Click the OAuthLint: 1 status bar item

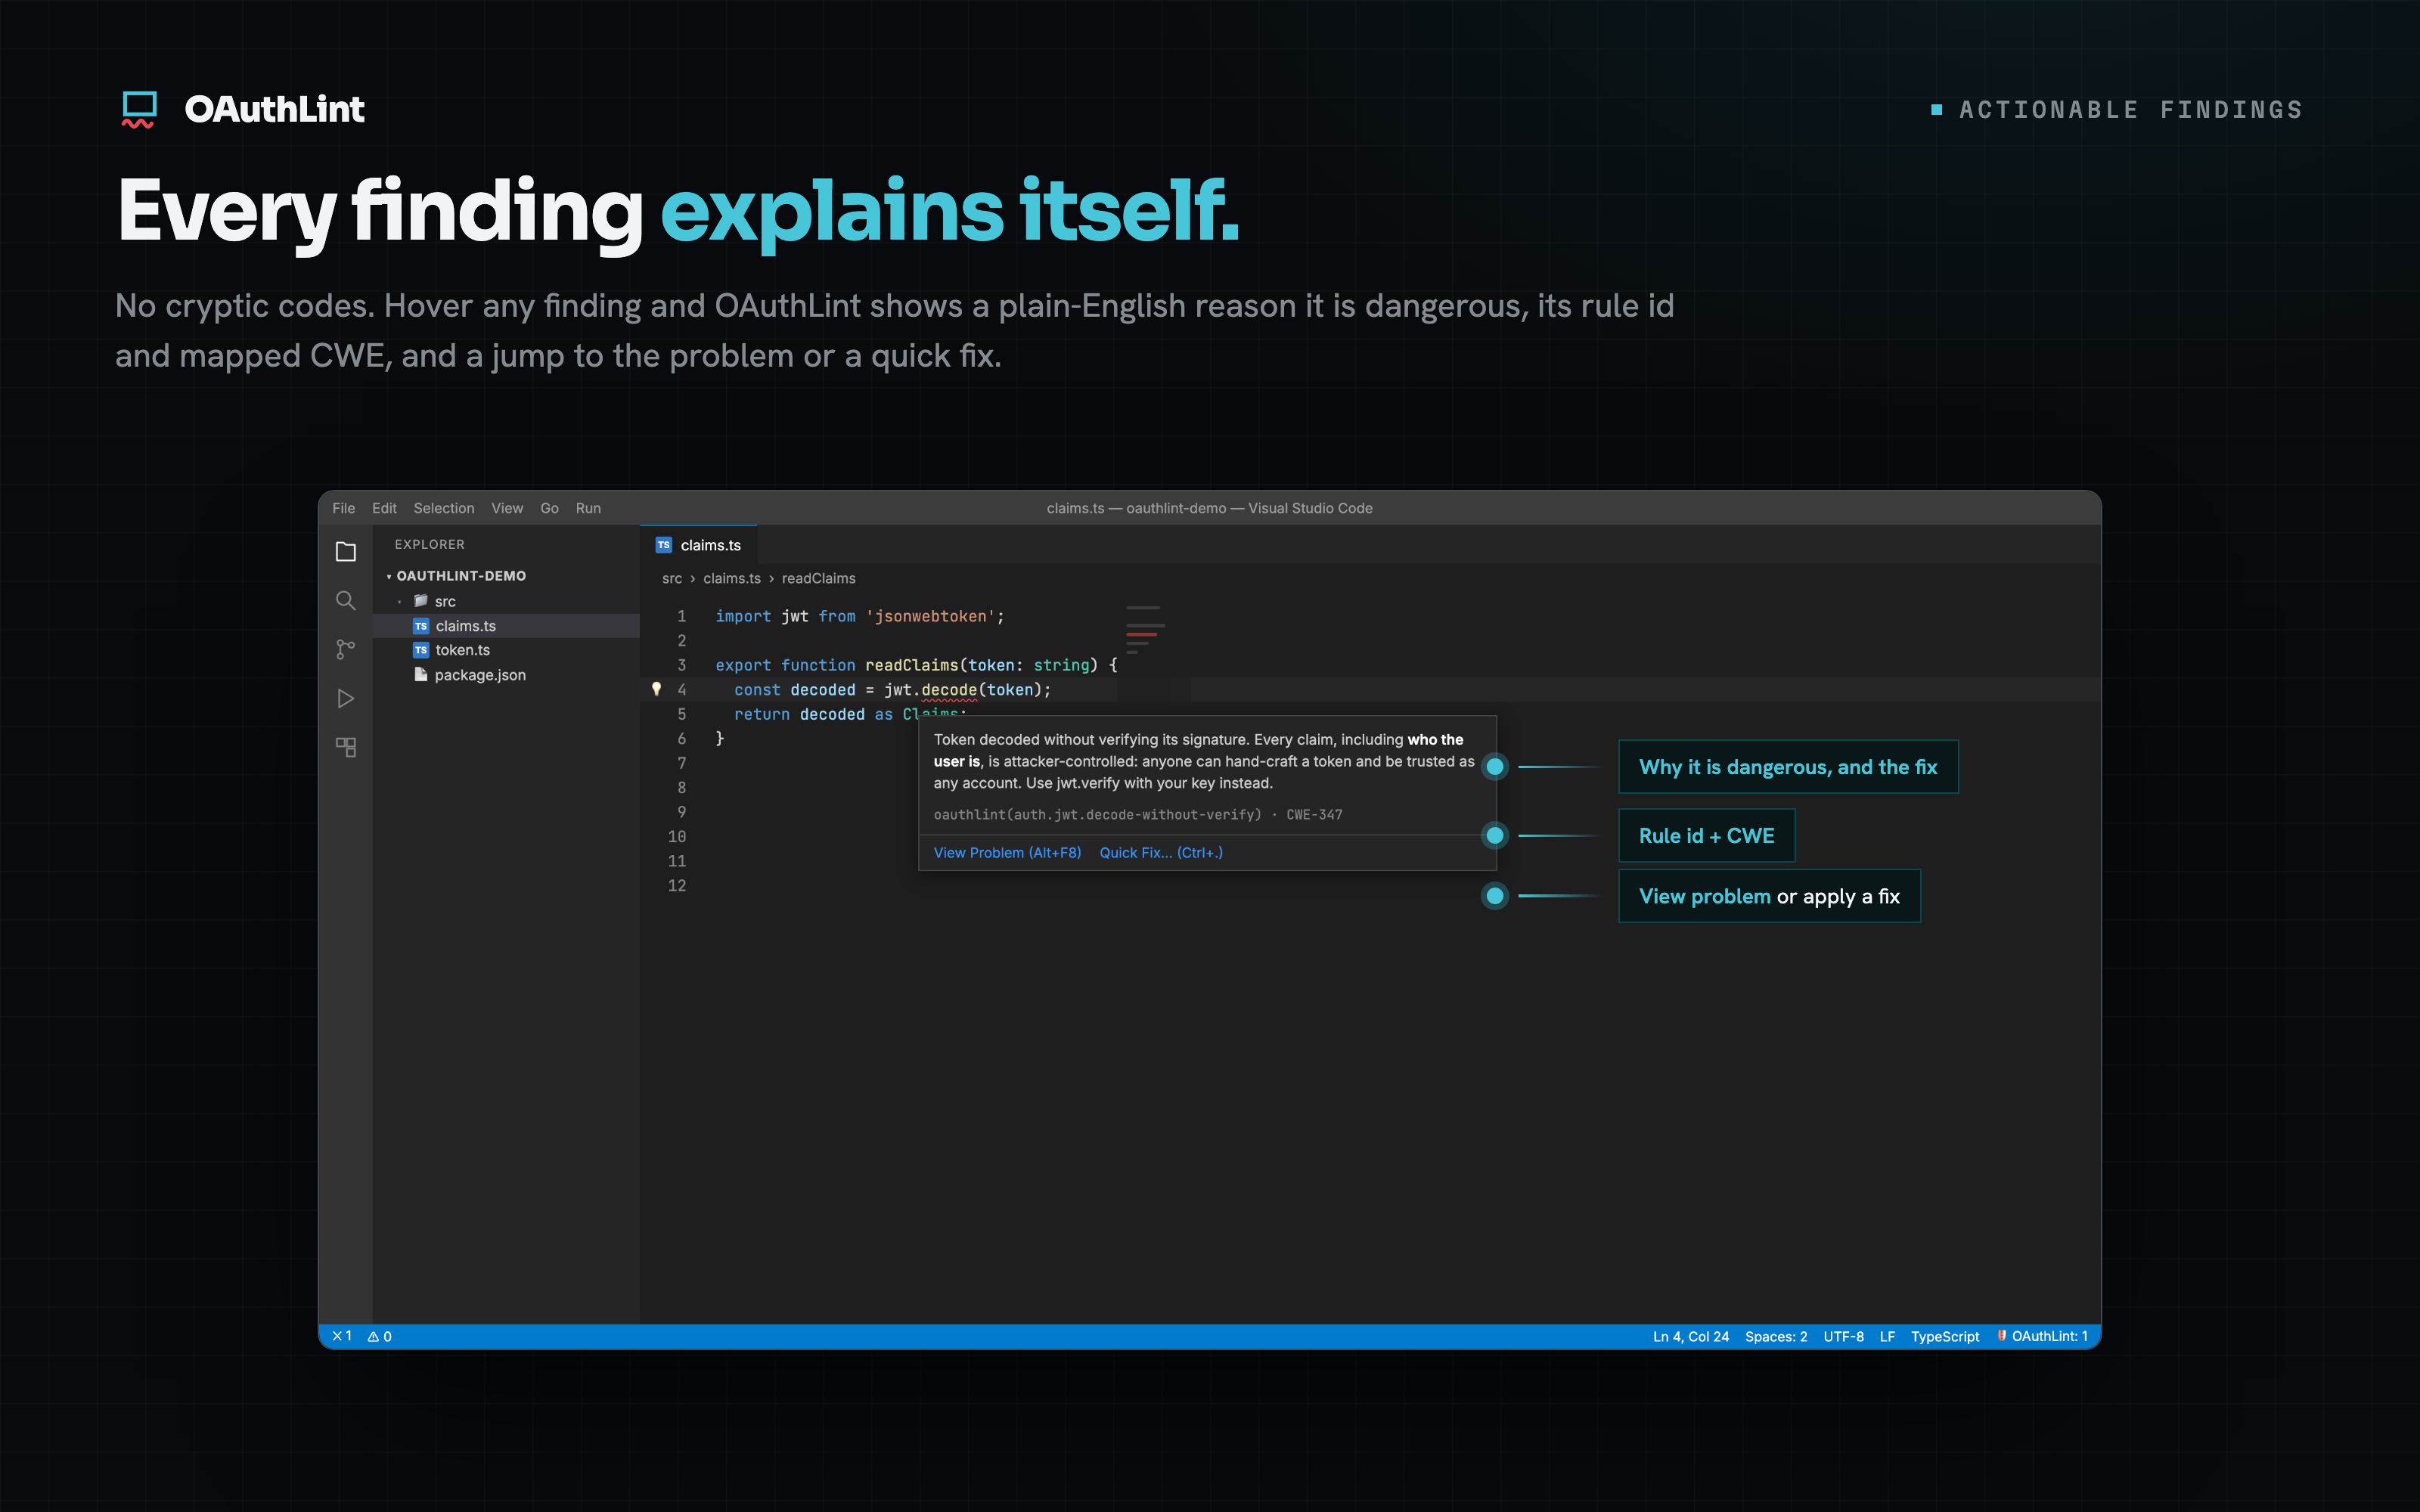tap(2042, 1336)
